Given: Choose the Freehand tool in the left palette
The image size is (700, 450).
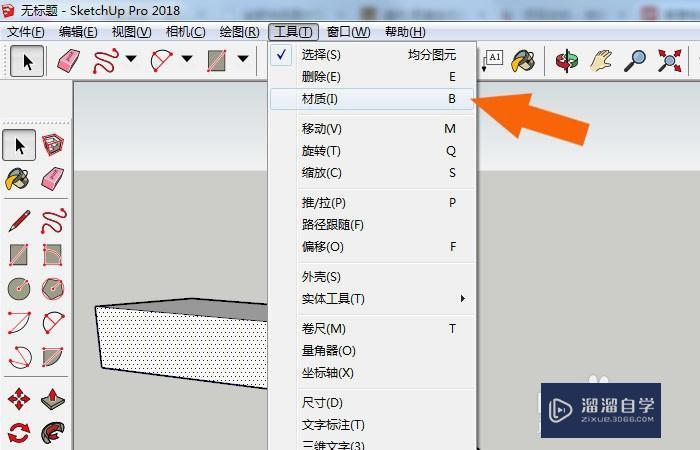Looking at the screenshot, I should tap(54, 221).
